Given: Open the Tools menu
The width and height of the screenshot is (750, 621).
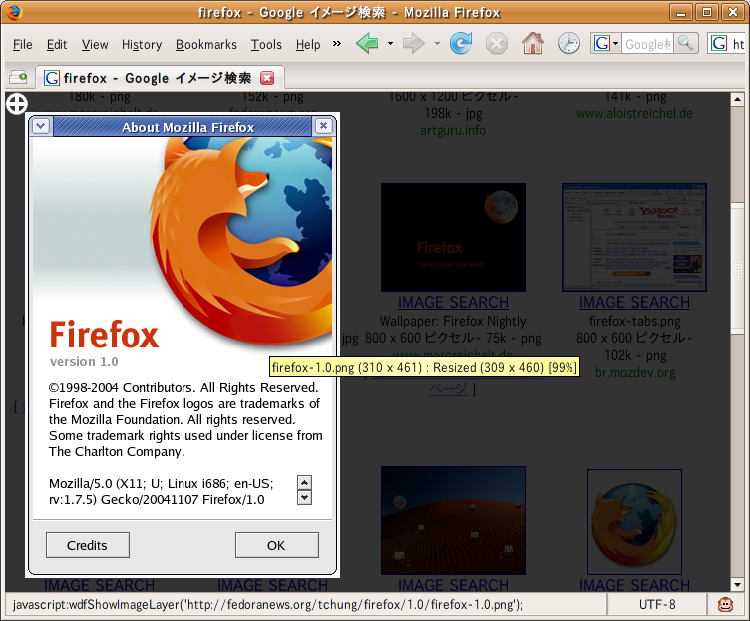Looking at the screenshot, I should [266, 44].
